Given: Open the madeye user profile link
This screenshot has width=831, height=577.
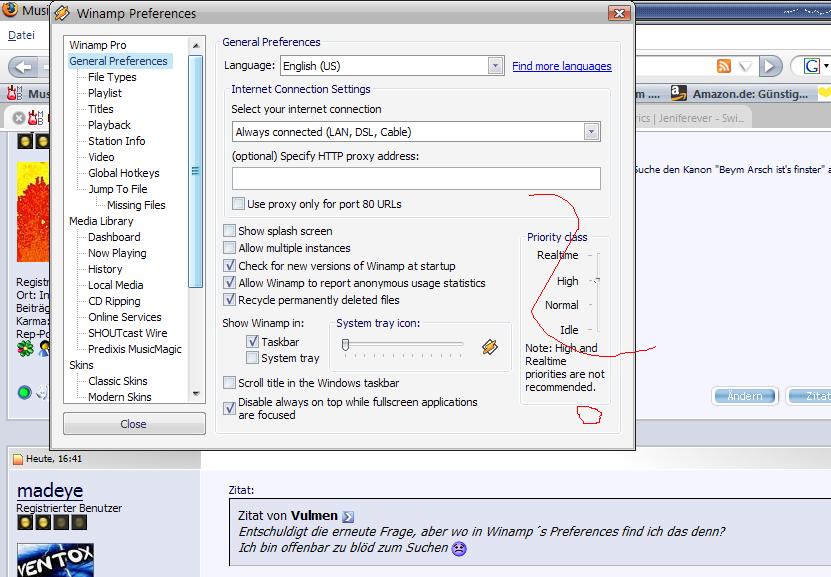Looking at the screenshot, I should pyautogui.click(x=50, y=490).
